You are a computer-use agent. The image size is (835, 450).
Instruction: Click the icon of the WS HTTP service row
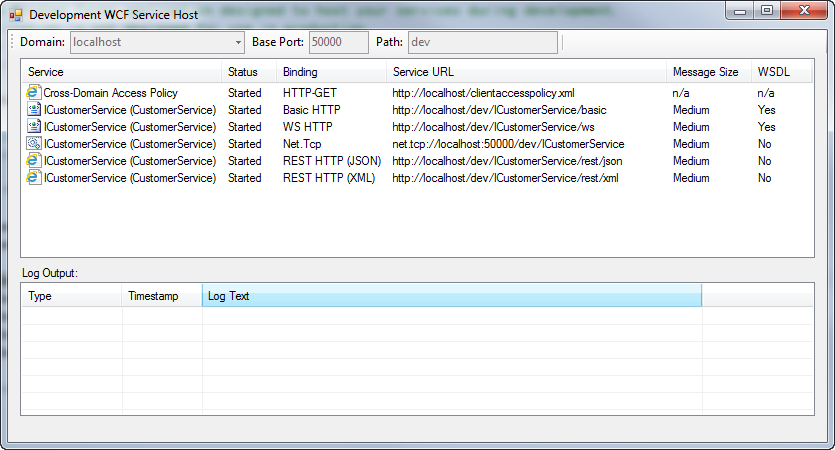(x=34, y=127)
